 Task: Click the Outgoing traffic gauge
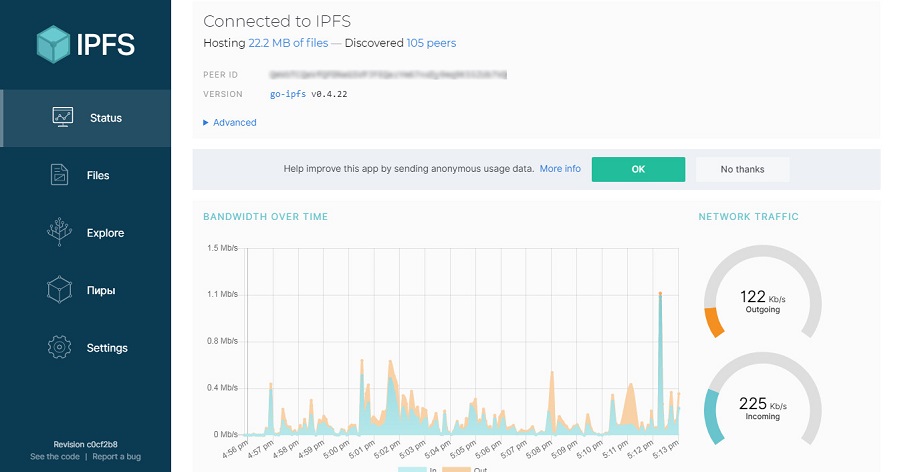point(762,292)
